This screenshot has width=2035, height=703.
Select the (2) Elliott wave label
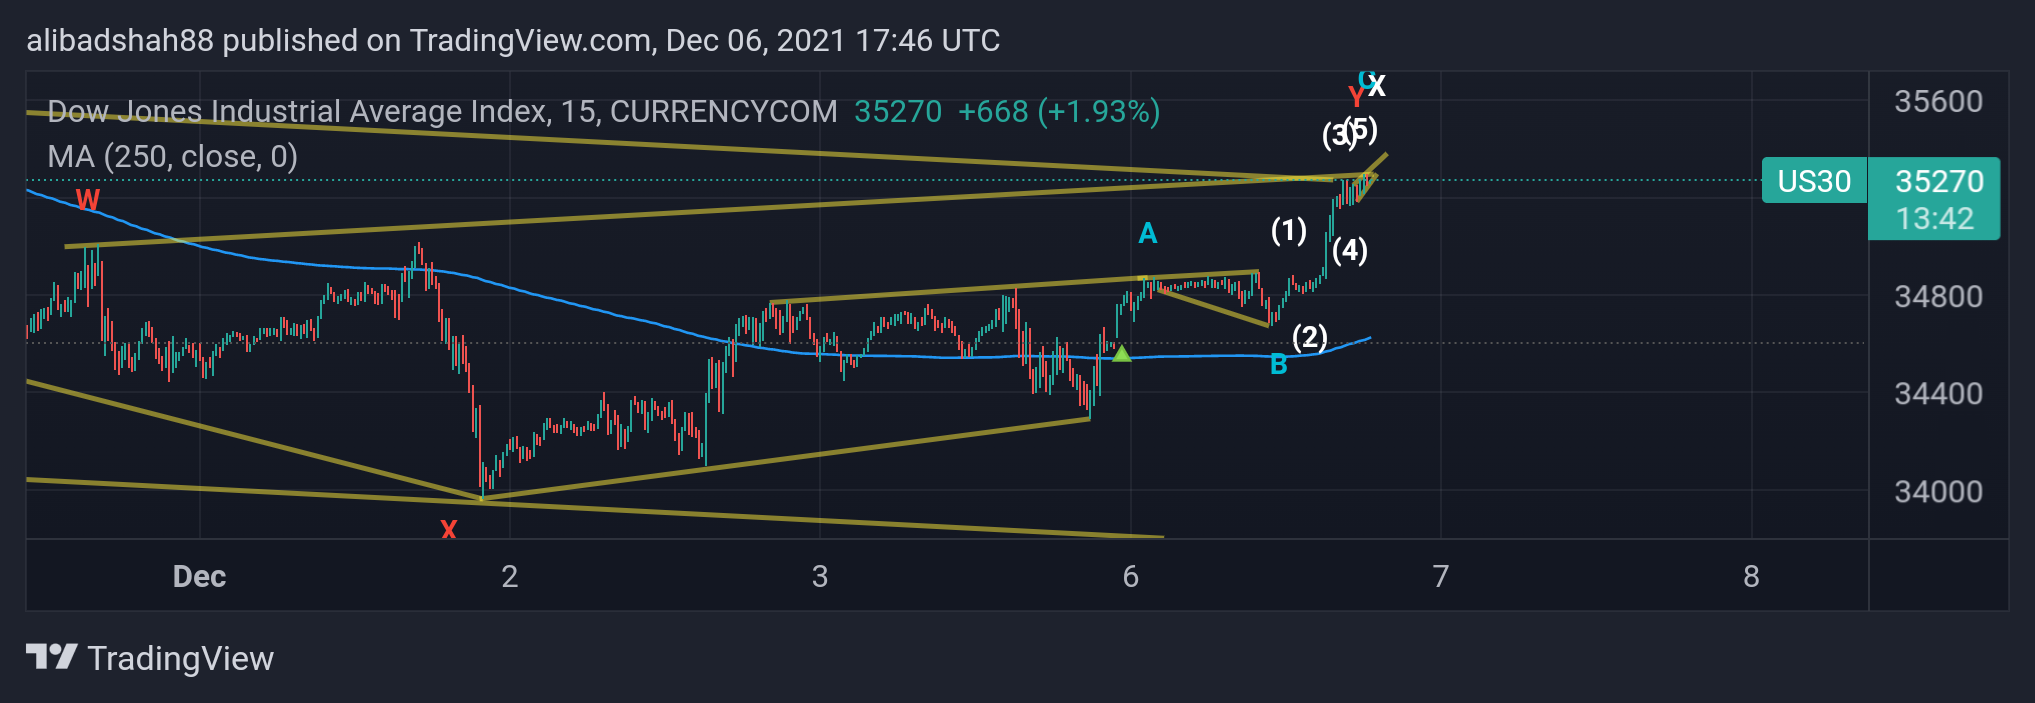tap(1309, 337)
